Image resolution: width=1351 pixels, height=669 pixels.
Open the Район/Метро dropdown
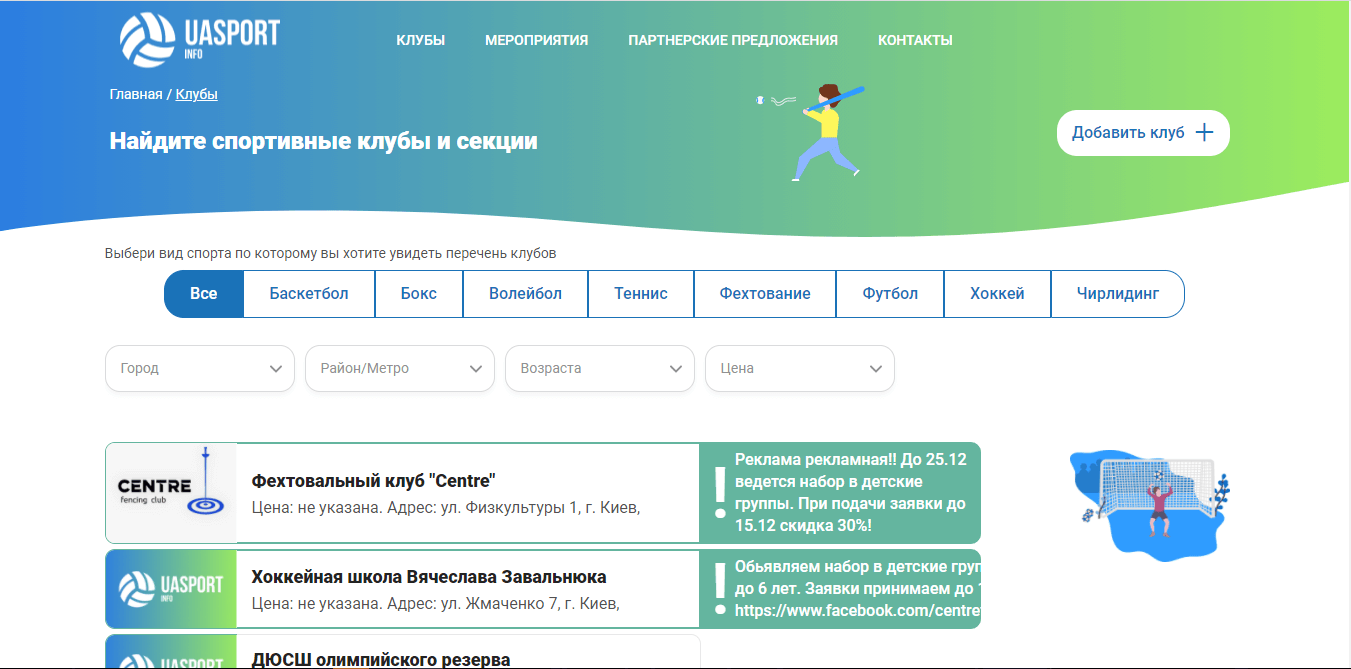(400, 368)
